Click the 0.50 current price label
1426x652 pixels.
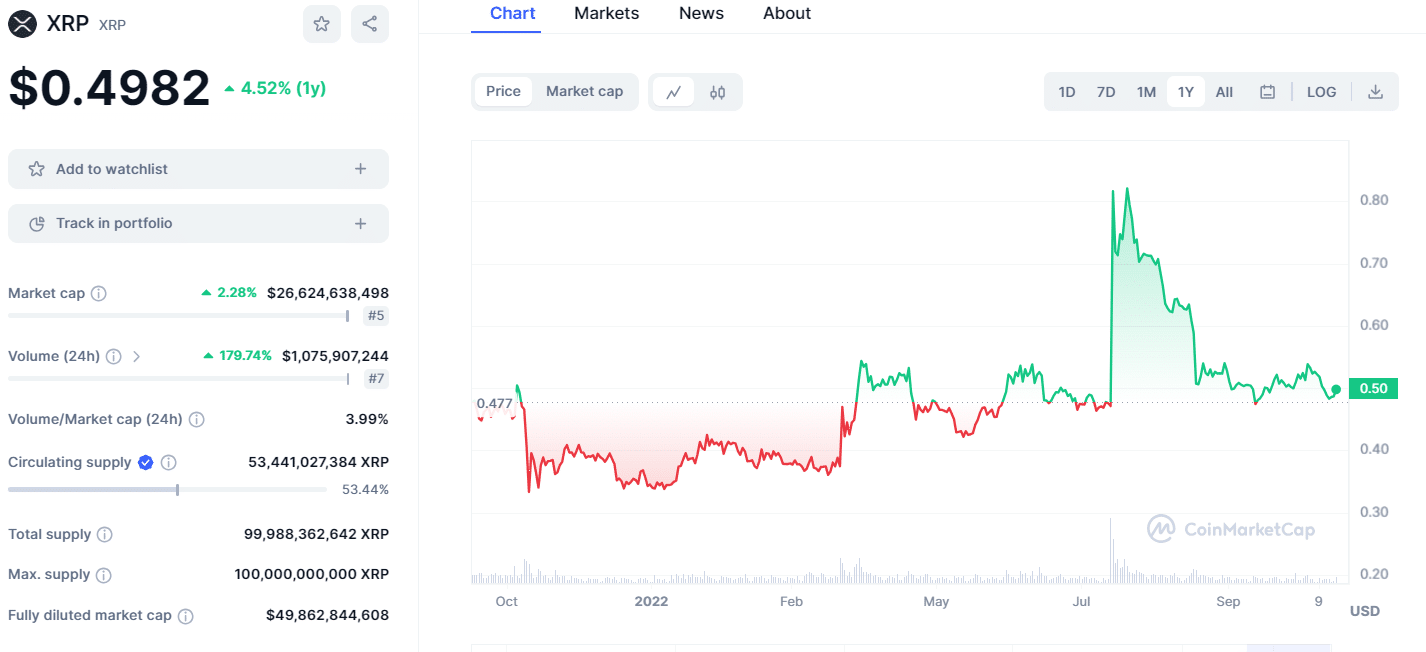(1373, 389)
